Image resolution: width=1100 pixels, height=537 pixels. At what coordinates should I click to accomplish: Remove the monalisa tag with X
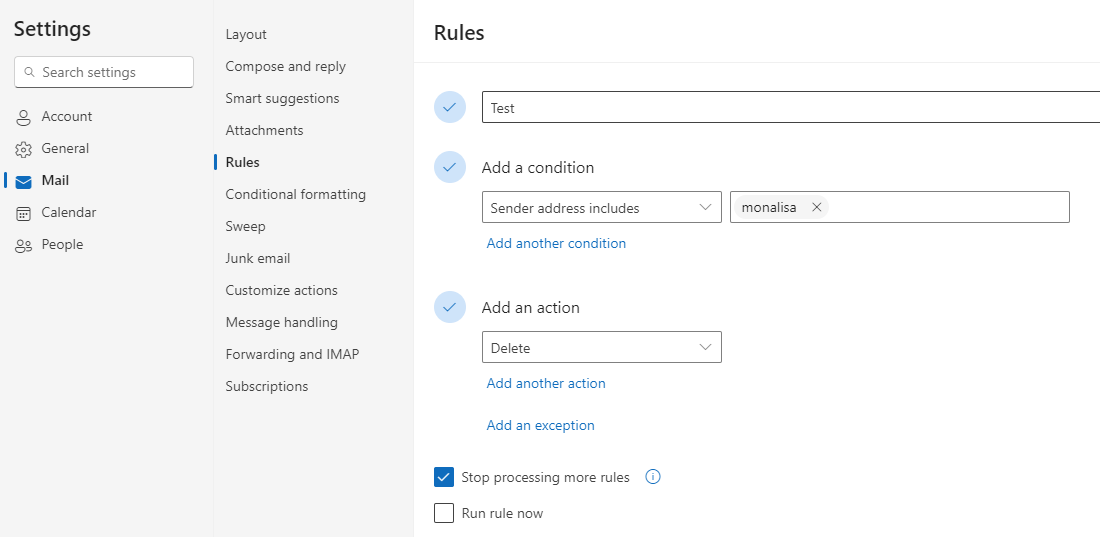[816, 207]
